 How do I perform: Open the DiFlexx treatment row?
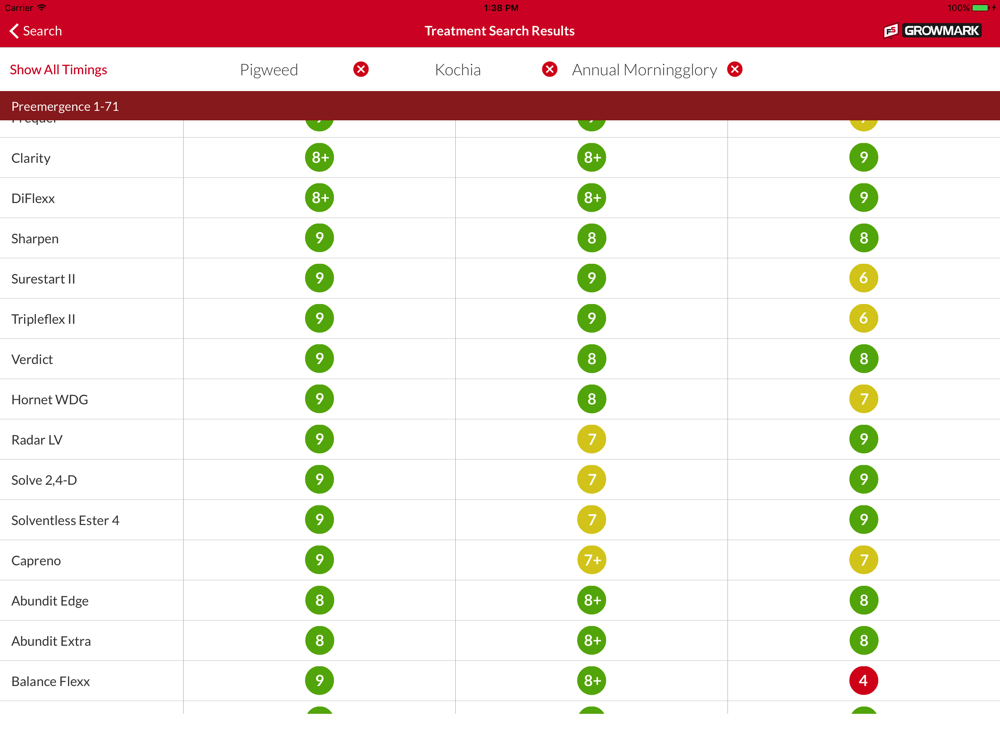point(500,198)
